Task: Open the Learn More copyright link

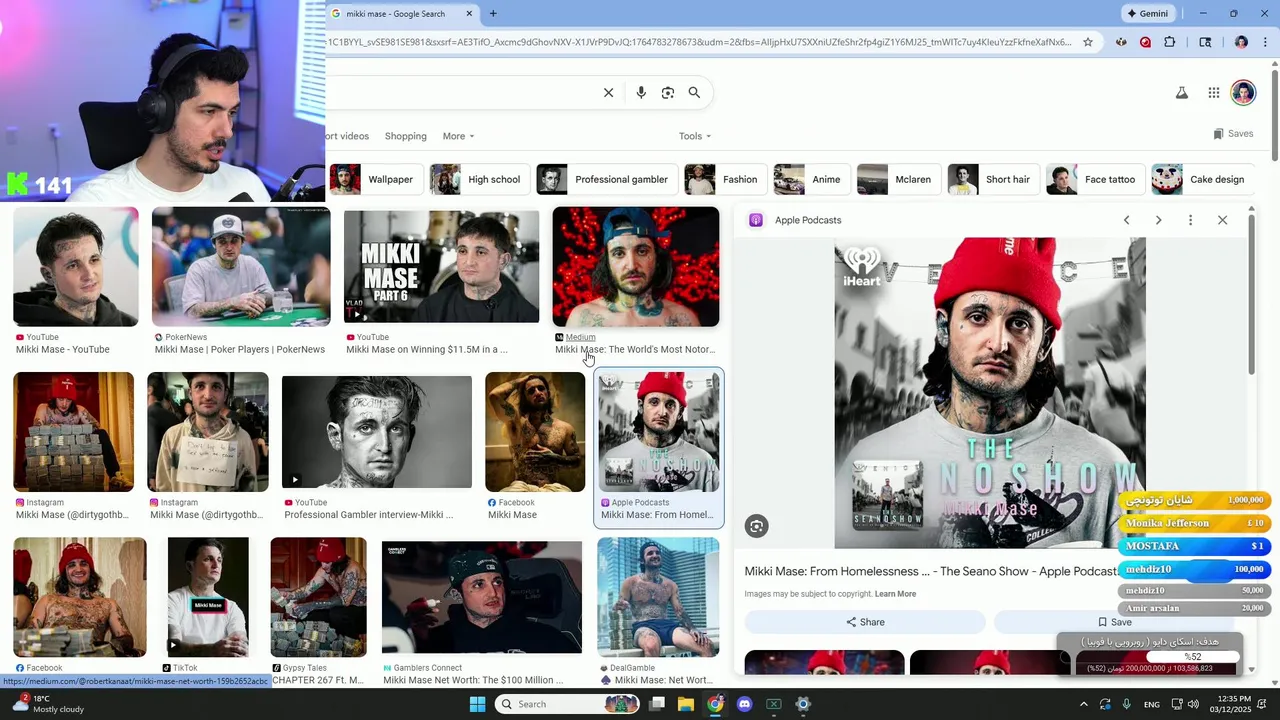Action: [x=895, y=594]
